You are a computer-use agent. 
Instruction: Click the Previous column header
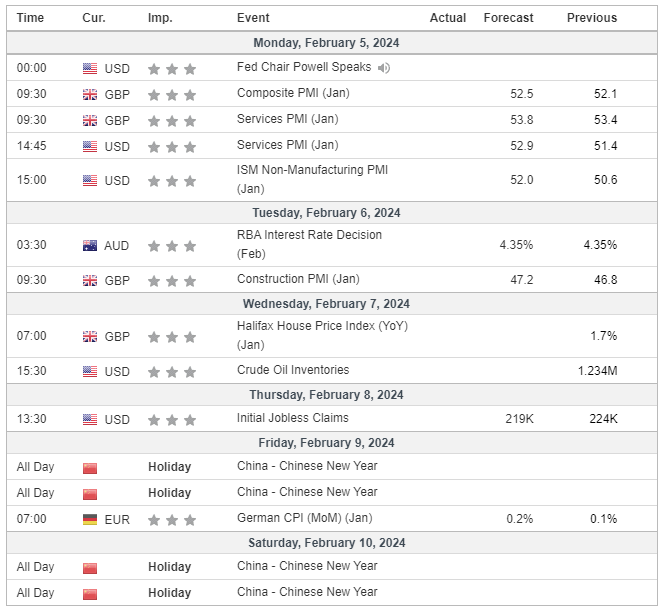pos(592,18)
